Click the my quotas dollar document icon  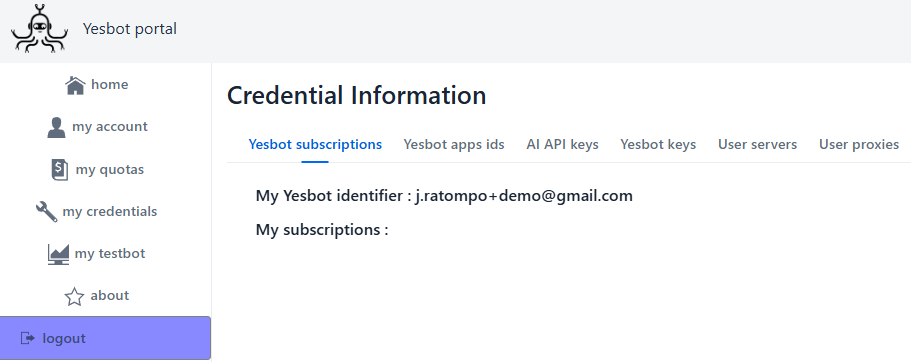click(x=60, y=170)
